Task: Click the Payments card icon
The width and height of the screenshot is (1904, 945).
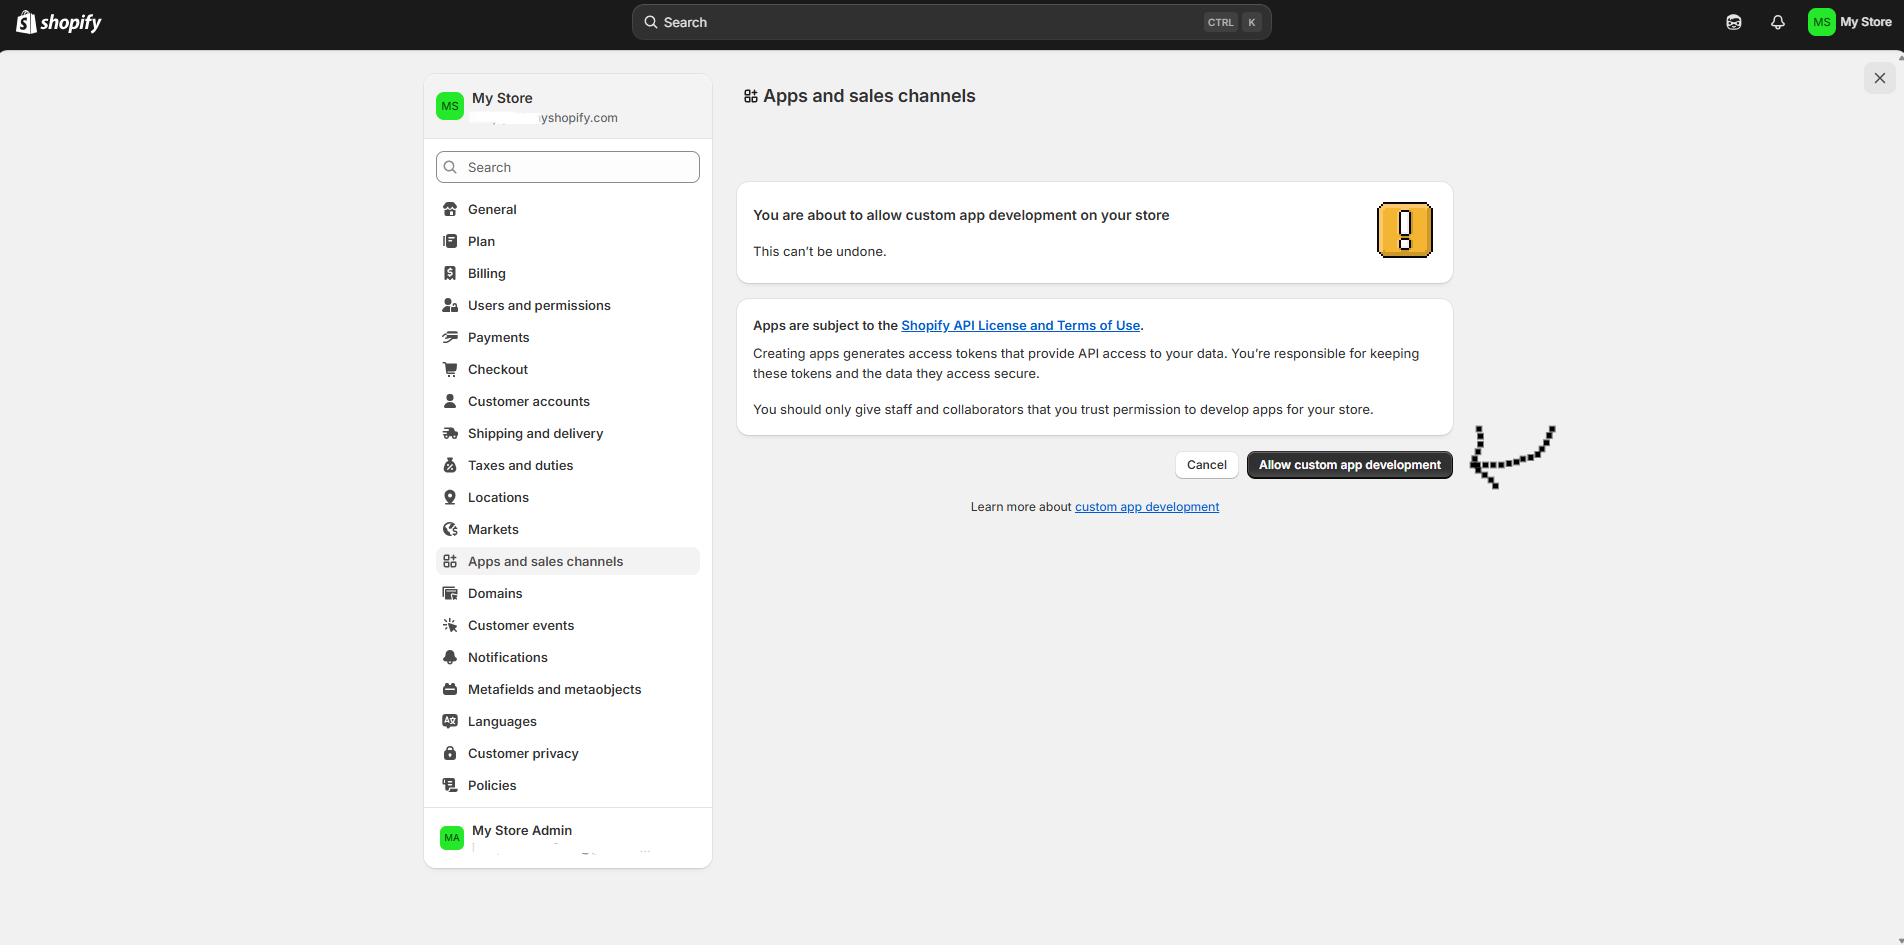Action: tap(450, 337)
